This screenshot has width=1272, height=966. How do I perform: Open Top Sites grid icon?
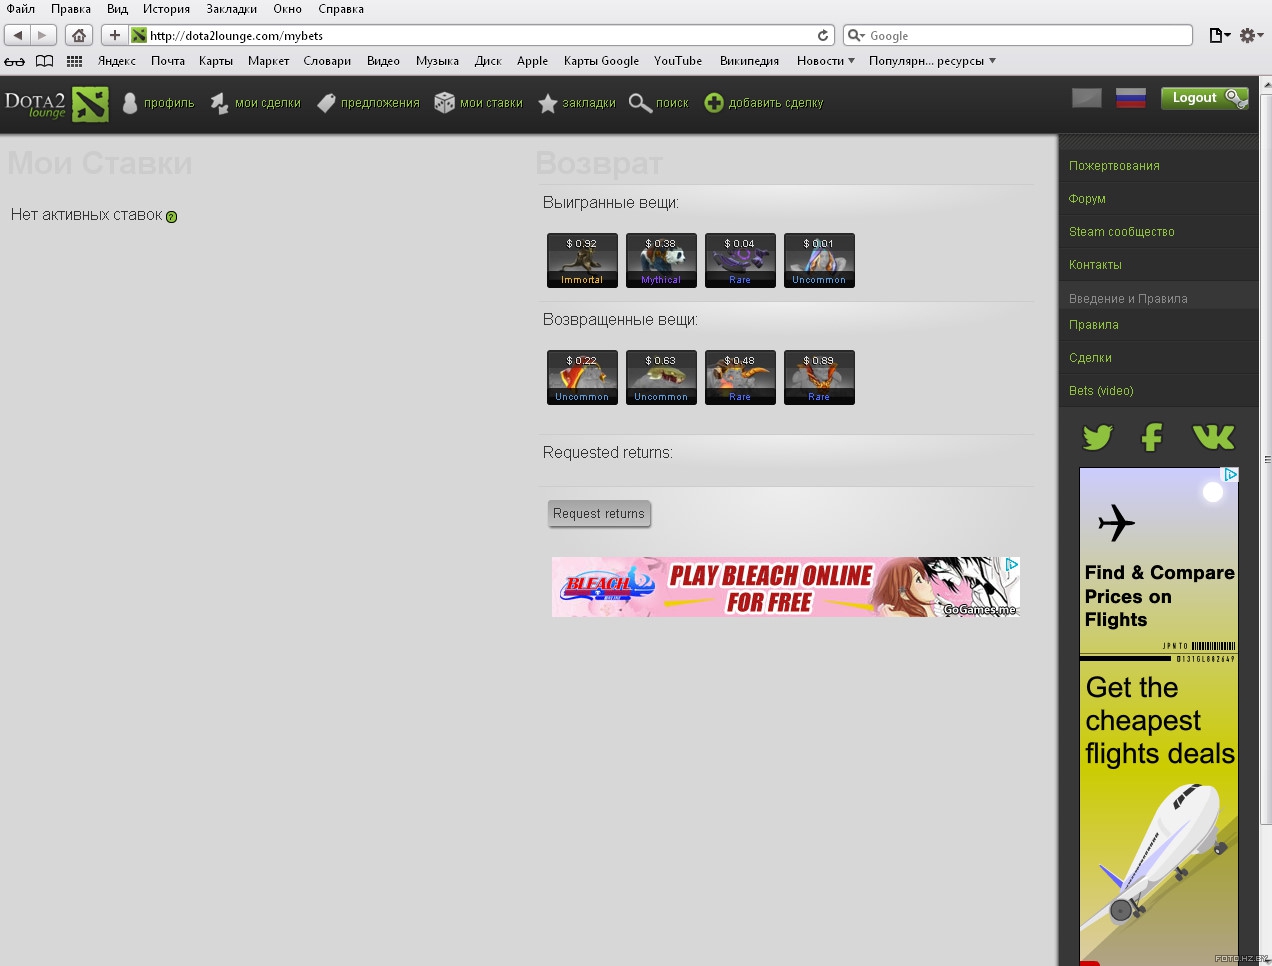click(74, 61)
